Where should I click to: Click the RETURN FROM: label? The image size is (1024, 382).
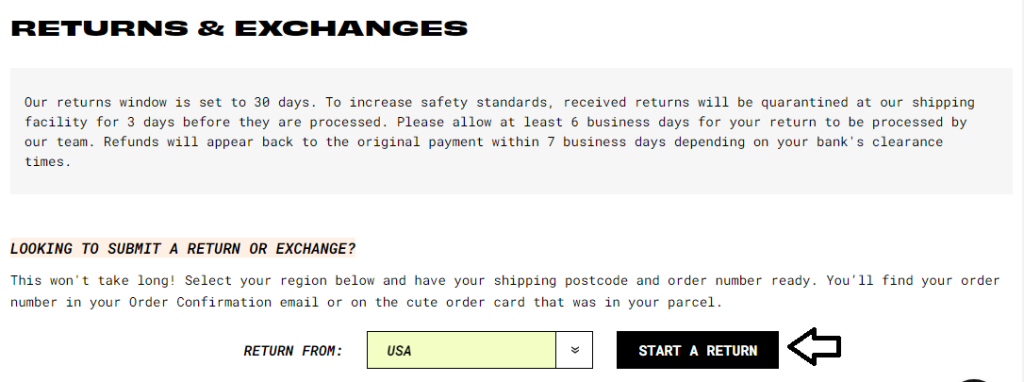293,351
